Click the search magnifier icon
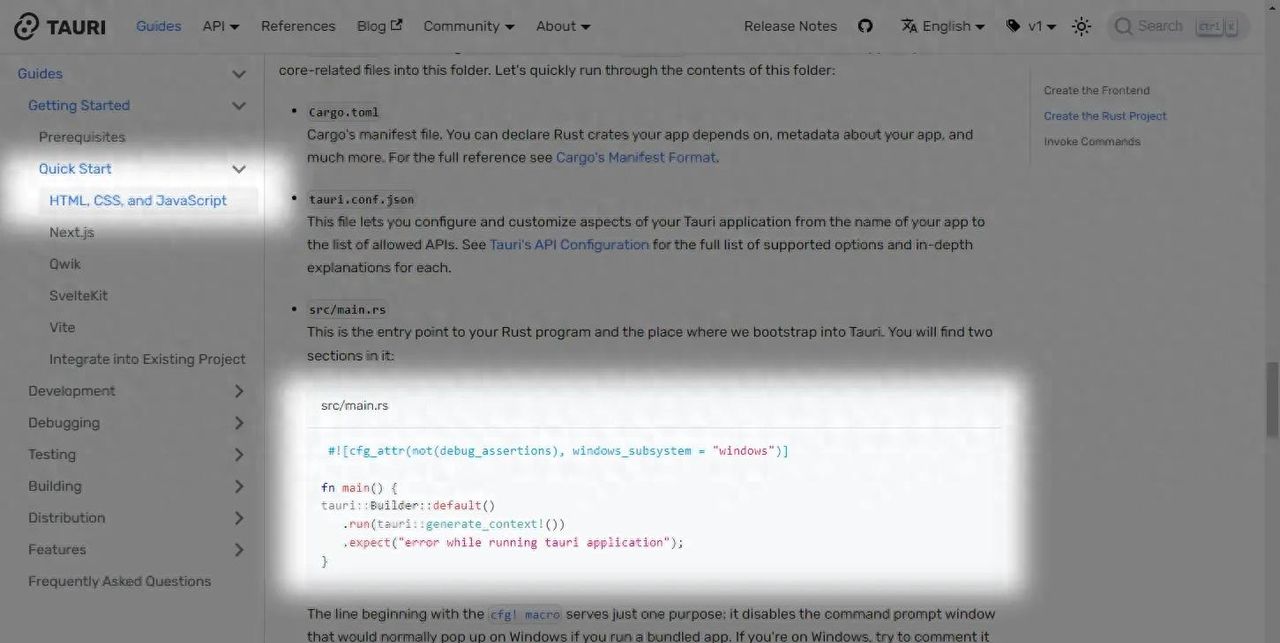The image size is (1280, 643). [1124, 26]
